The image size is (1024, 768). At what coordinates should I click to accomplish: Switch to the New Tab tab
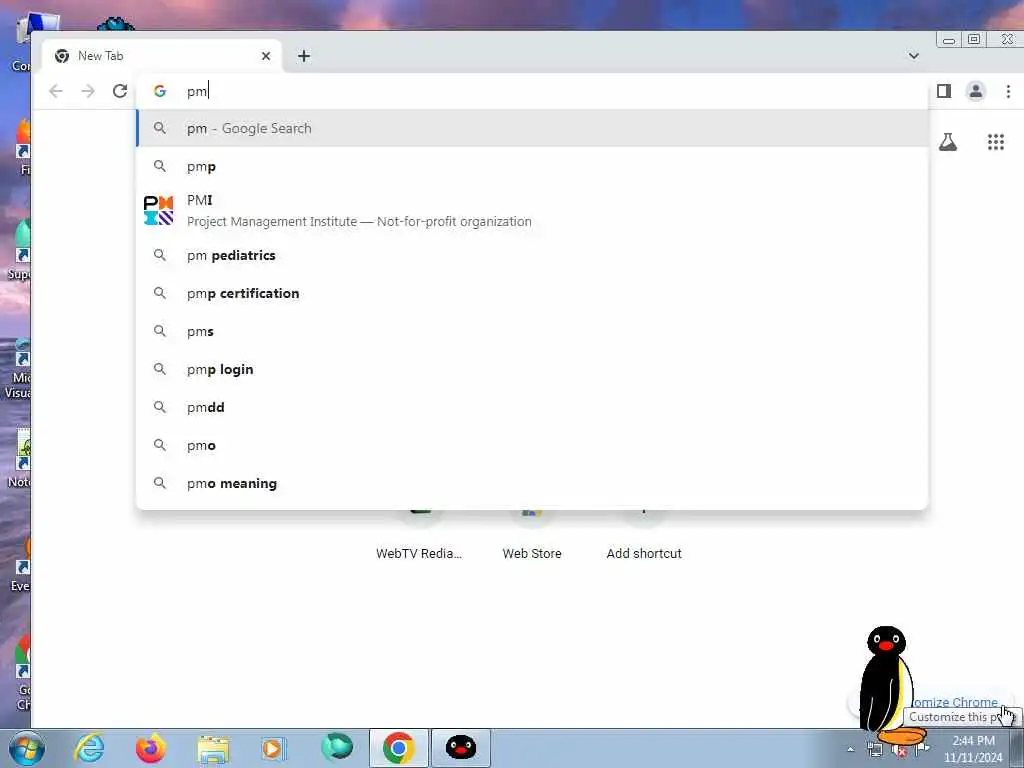[160, 56]
